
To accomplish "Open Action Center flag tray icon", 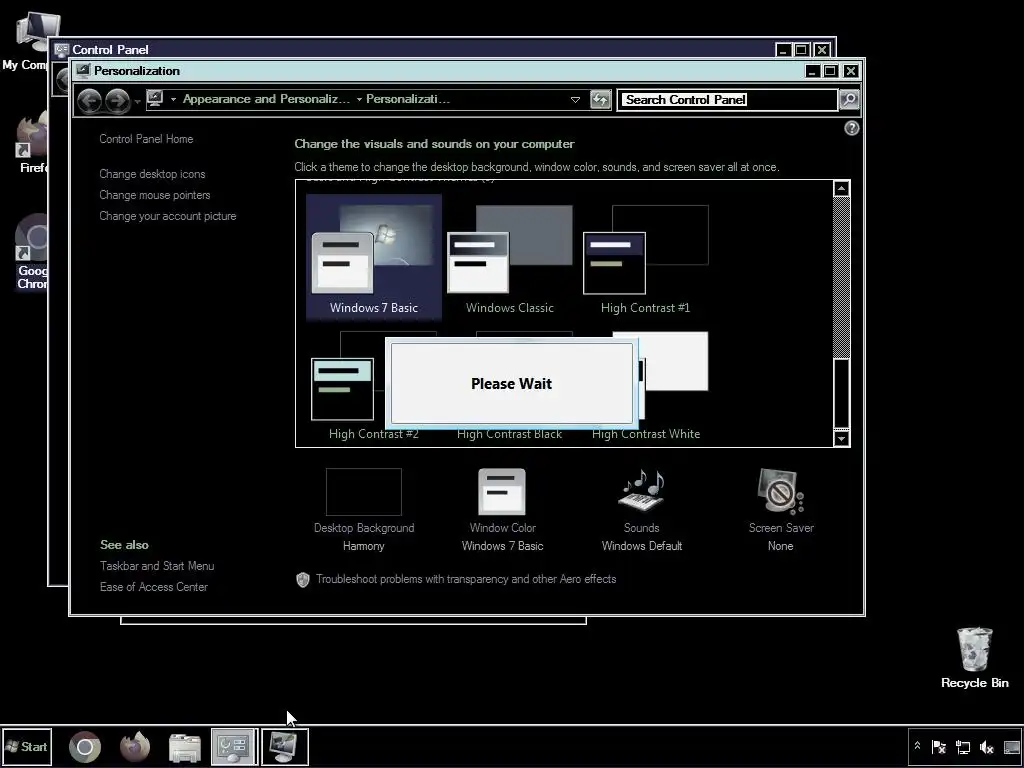I will pyautogui.click(x=938, y=746).
